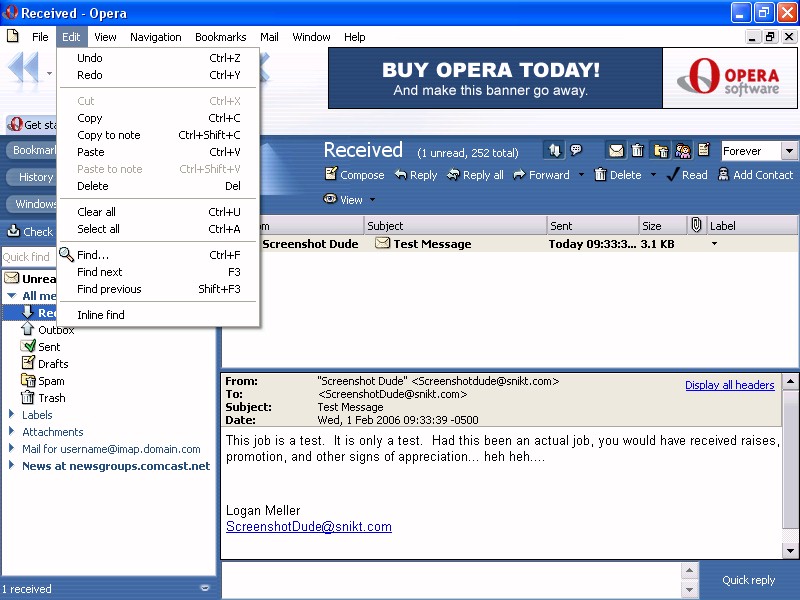This screenshot has height=600, width=800.
Task: Open the Navigation menu
Action: pos(156,37)
